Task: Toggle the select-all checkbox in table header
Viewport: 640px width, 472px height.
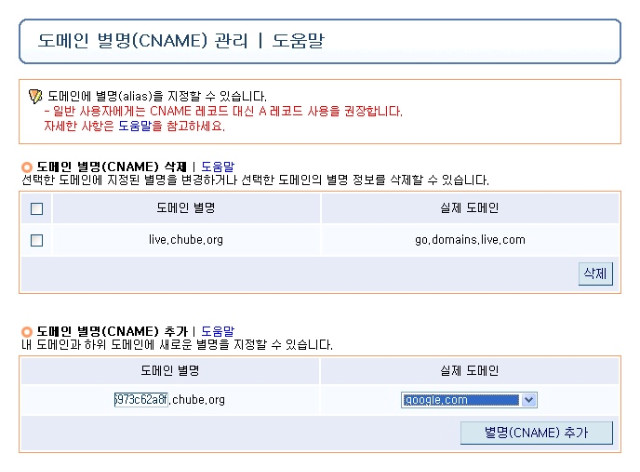Action: [x=37, y=209]
